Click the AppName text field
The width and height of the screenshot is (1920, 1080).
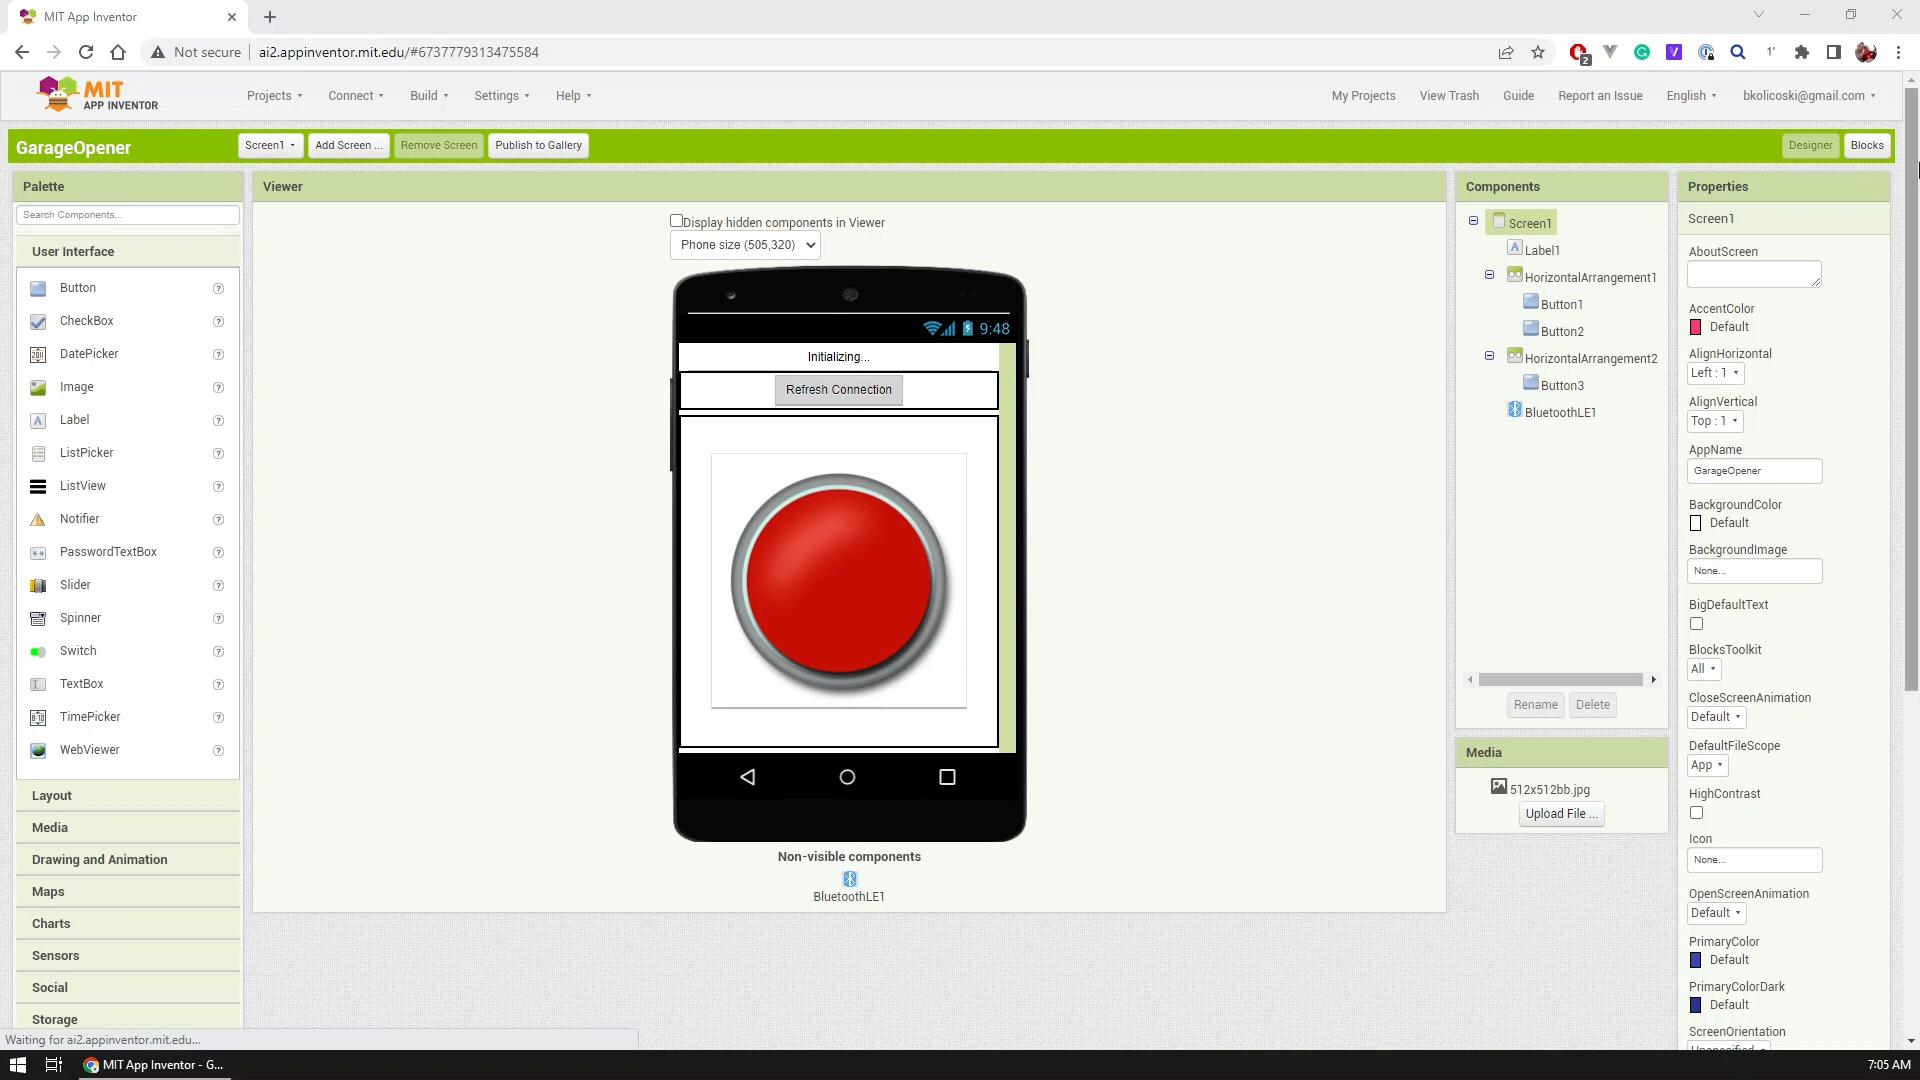1754,471
